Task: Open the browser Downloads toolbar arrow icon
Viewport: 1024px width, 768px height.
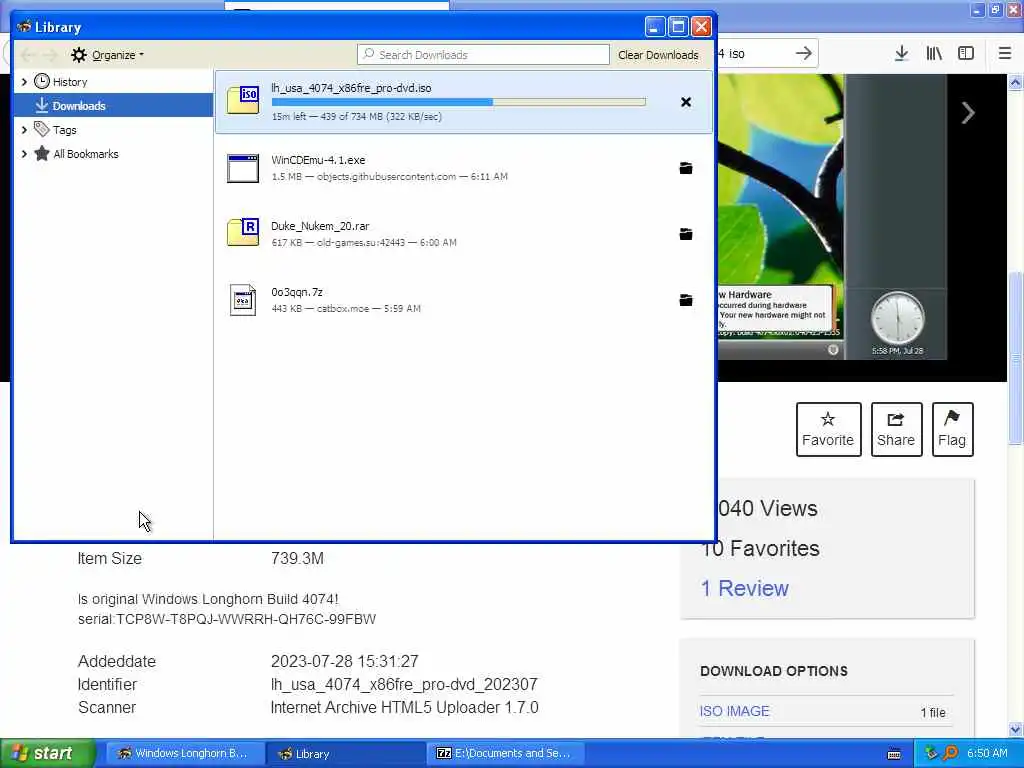Action: pyautogui.click(x=901, y=54)
